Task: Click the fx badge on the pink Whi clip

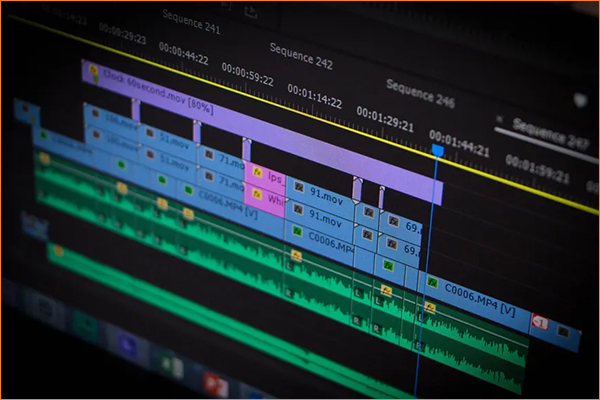Action: click(257, 194)
